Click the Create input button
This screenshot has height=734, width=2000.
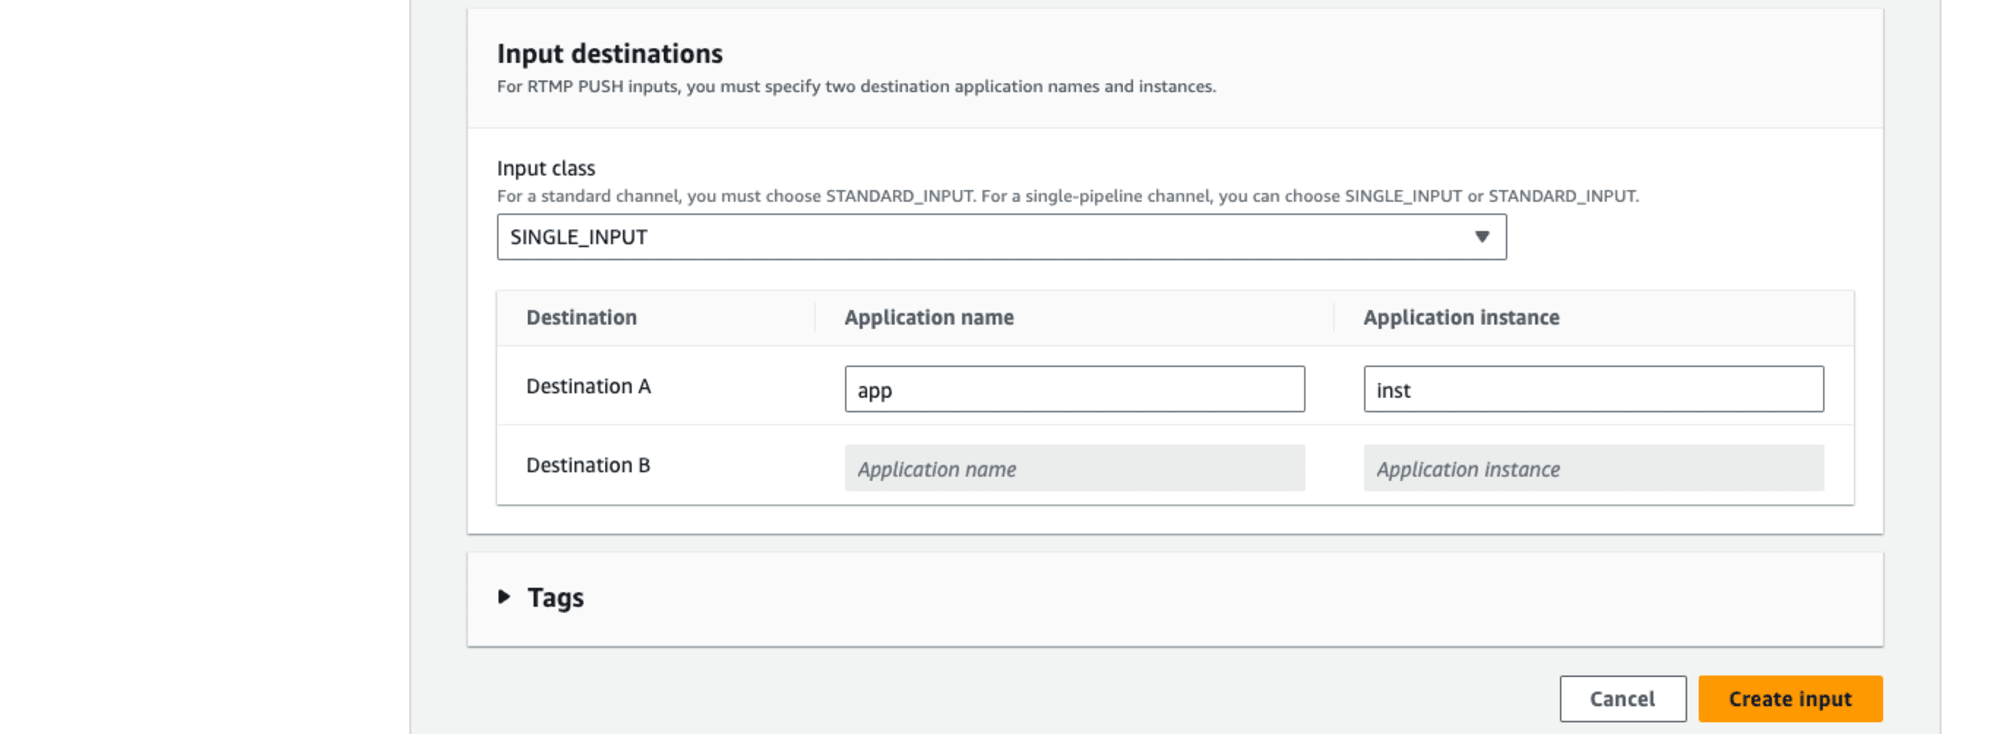click(1790, 699)
